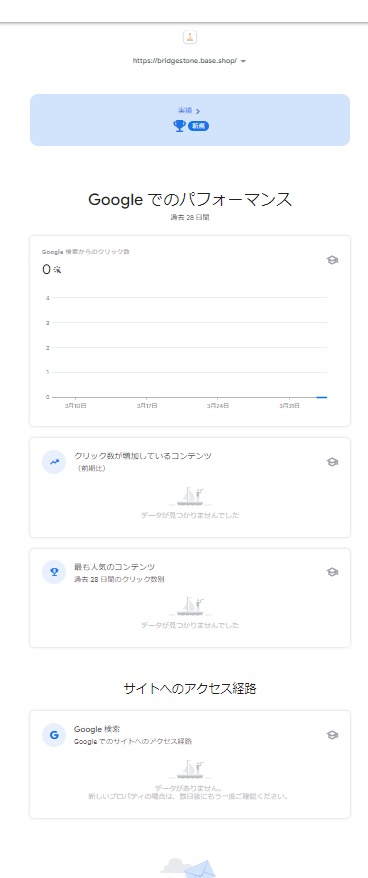Click graduation cap on Google 検索 card
The height and width of the screenshot is (878, 368).
[x=332, y=735]
